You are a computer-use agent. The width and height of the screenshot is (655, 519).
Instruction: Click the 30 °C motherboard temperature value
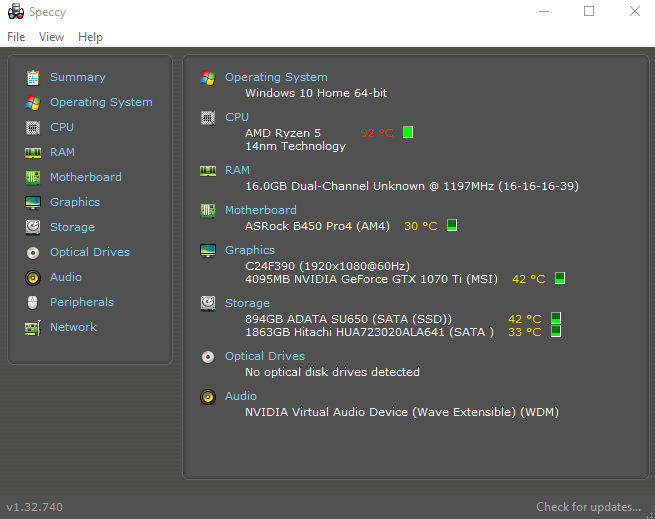pyautogui.click(x=421, y=226)
